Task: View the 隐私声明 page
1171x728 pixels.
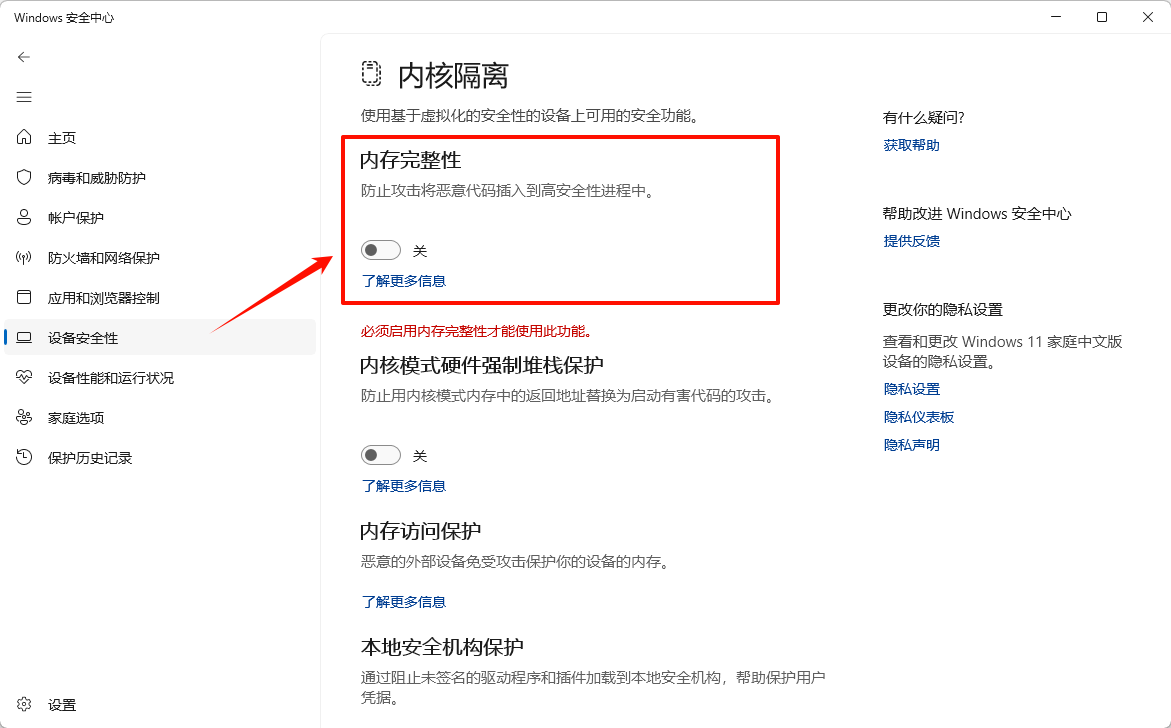Action: pos(912,444)
